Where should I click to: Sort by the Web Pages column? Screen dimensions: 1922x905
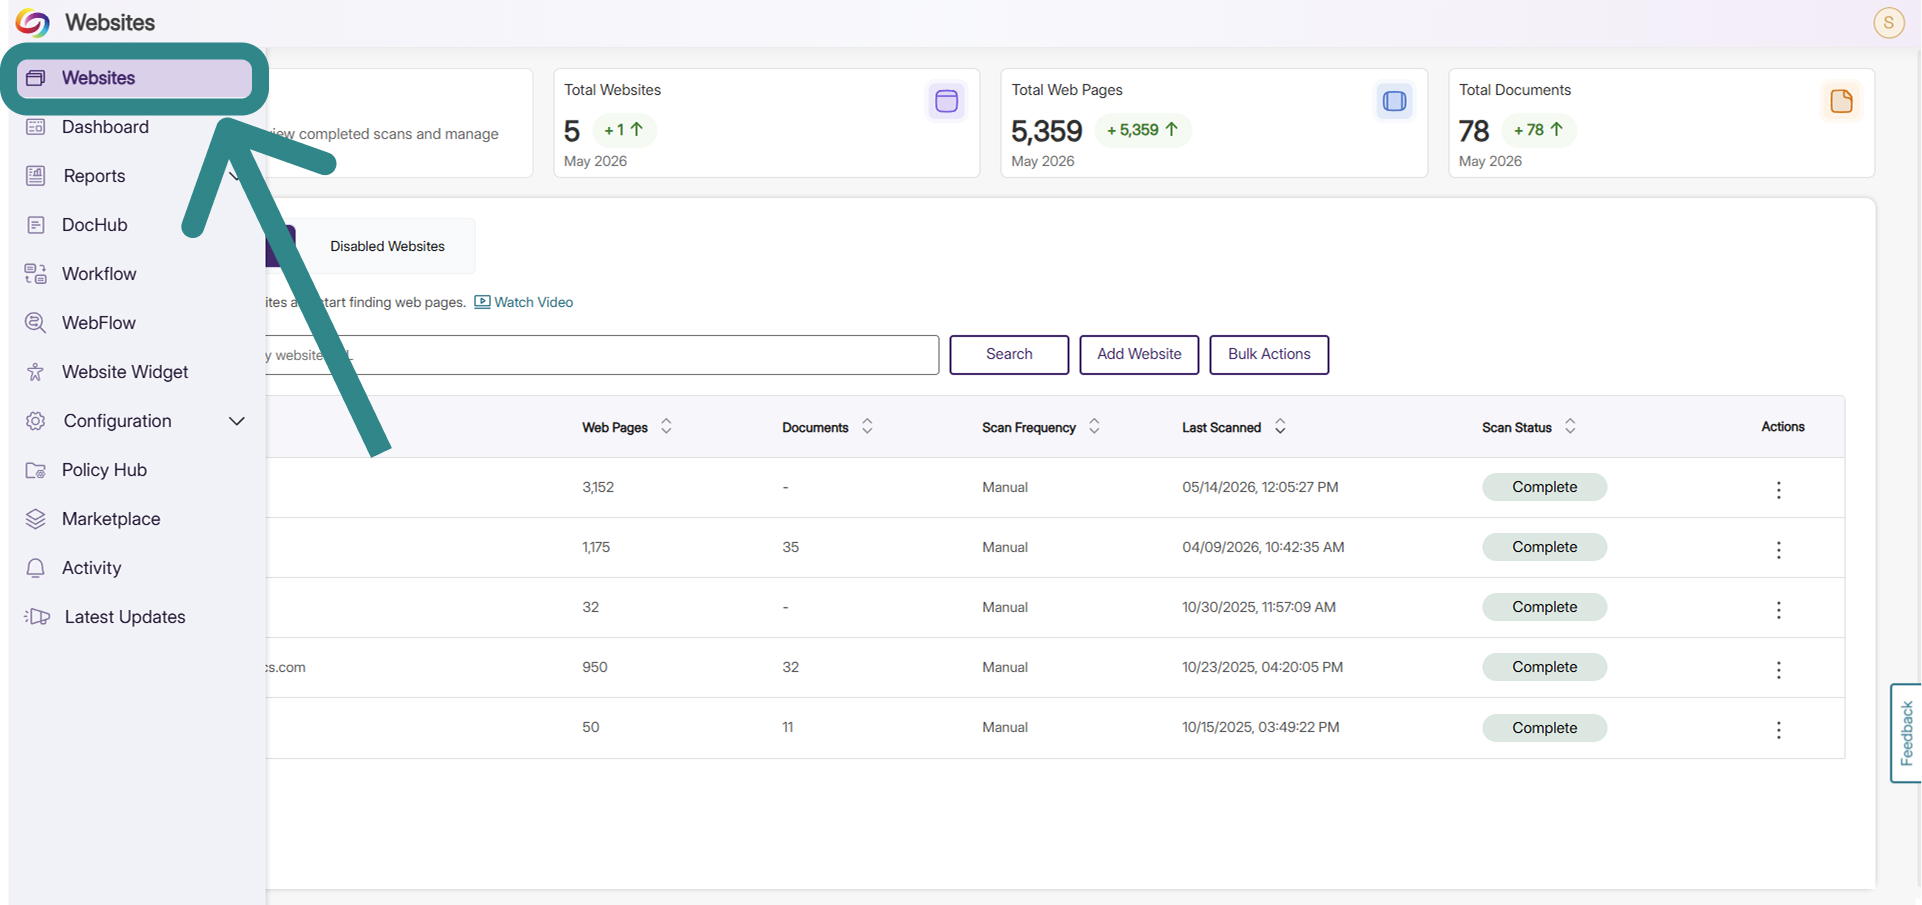click(666, 427)
